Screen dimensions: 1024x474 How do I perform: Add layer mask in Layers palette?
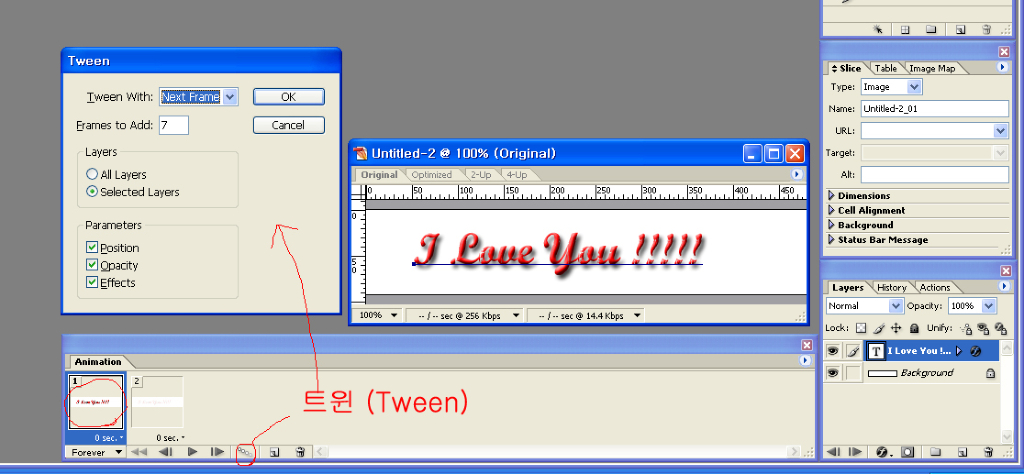908,452
